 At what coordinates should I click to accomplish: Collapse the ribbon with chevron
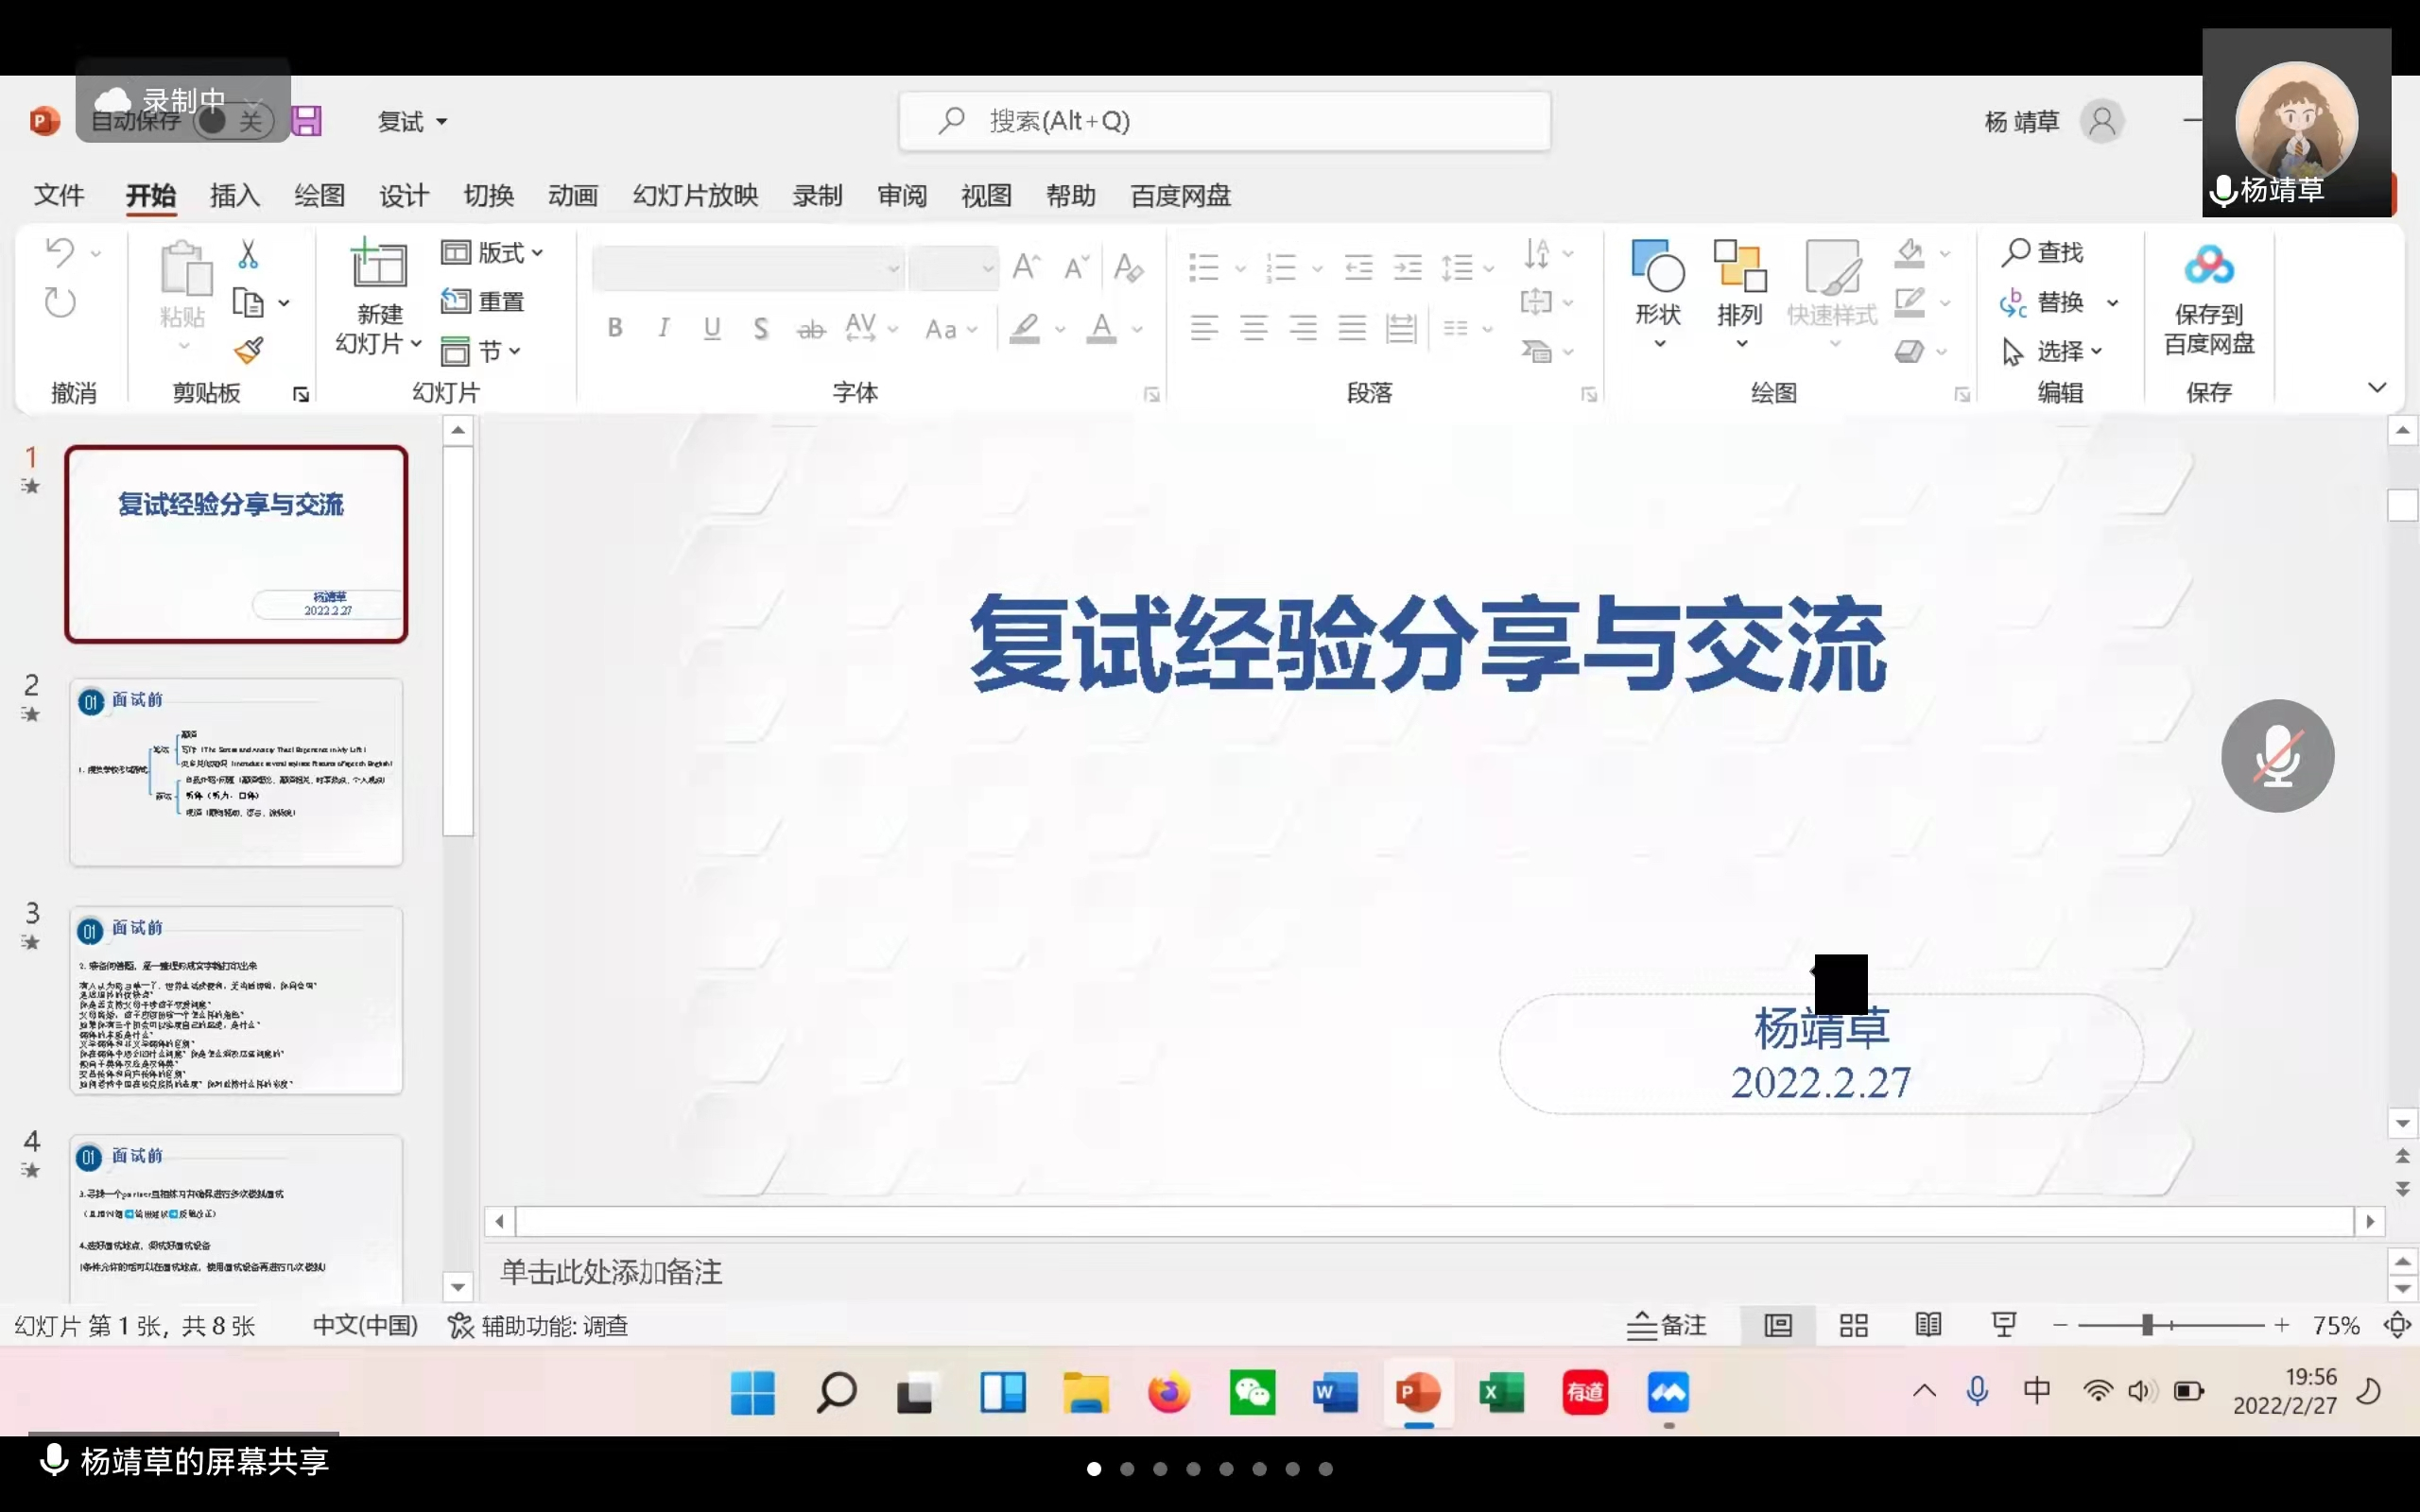[x=2378, y=388]
